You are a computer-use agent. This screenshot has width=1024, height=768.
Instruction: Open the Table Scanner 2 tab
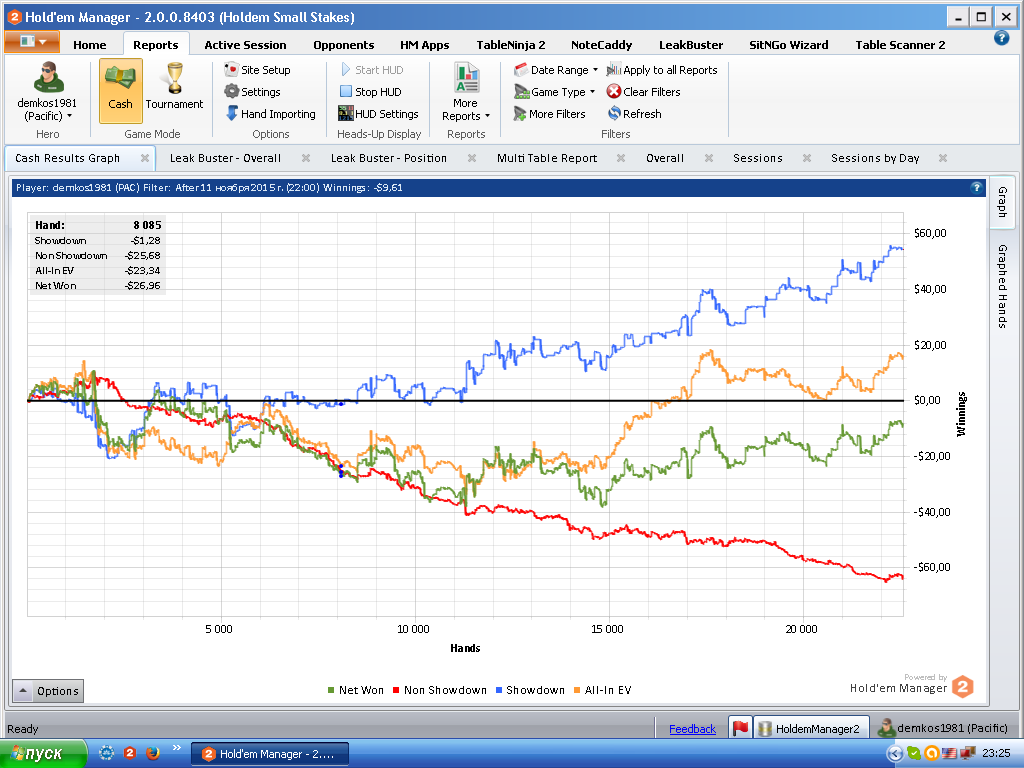click(x=900, y=45)
